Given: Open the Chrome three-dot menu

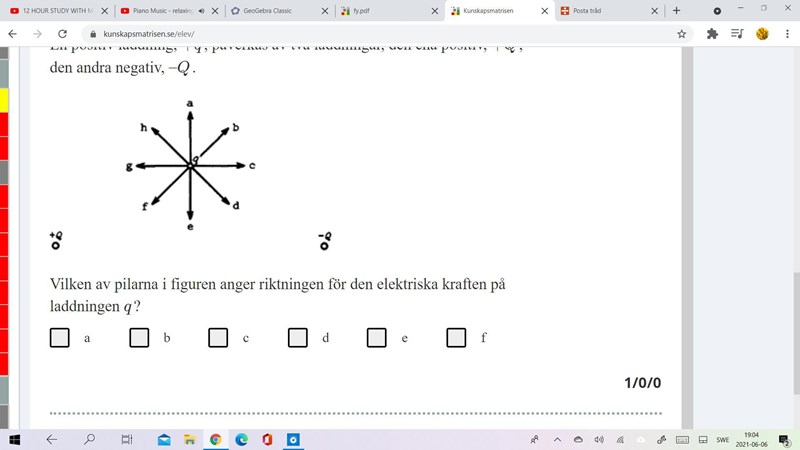Looking at the screenshot, I should 786,33.
